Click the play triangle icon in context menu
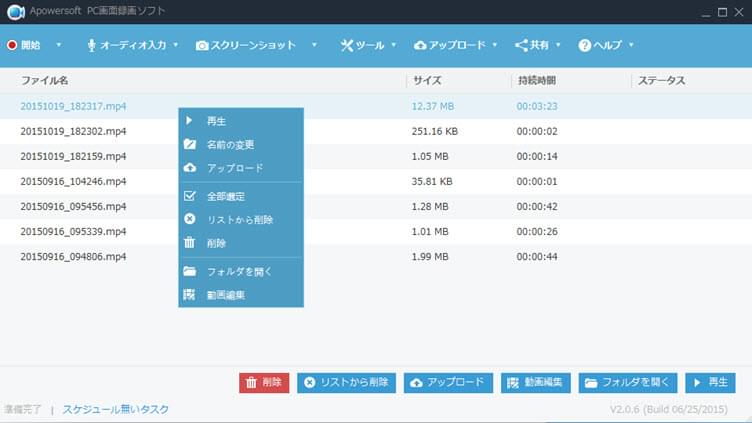752x423 pixels. pos(189,120)
